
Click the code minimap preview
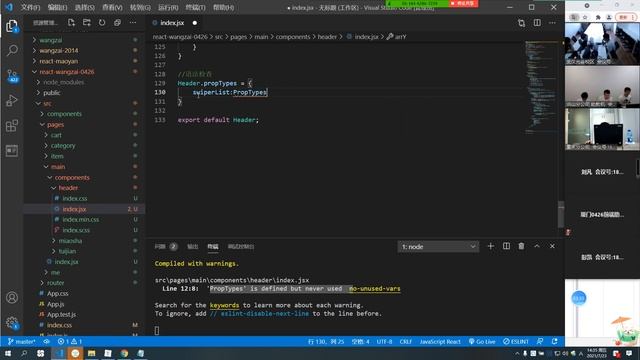(x=541, y=87)
